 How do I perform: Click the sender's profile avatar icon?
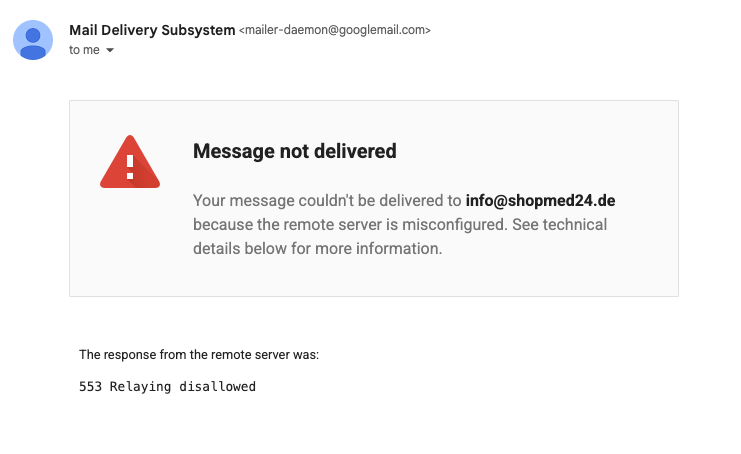[33, 39]
